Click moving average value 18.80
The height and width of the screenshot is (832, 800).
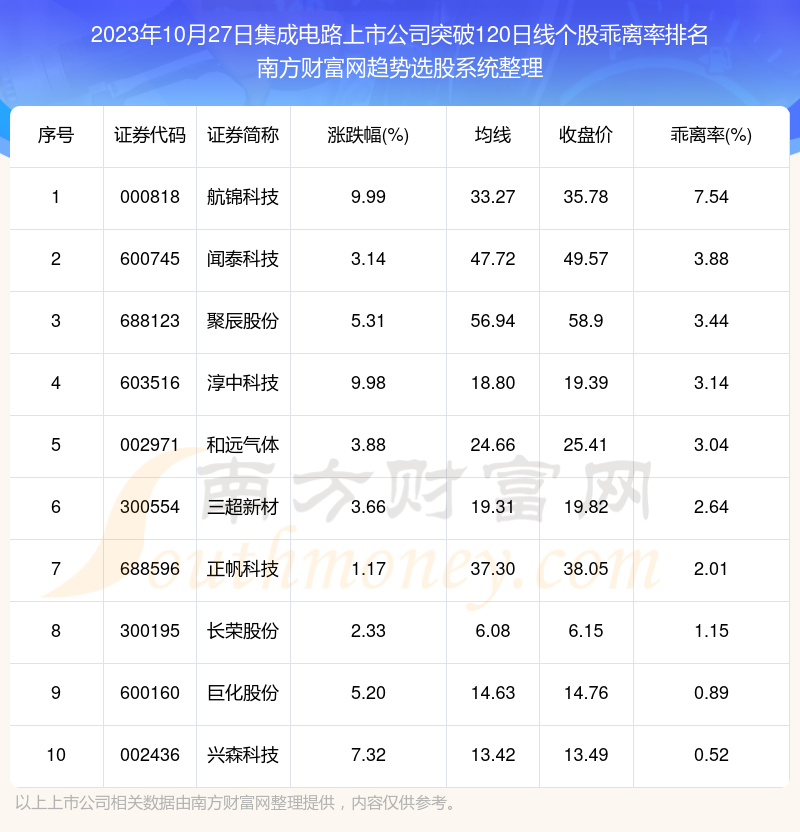click(493, 383)
